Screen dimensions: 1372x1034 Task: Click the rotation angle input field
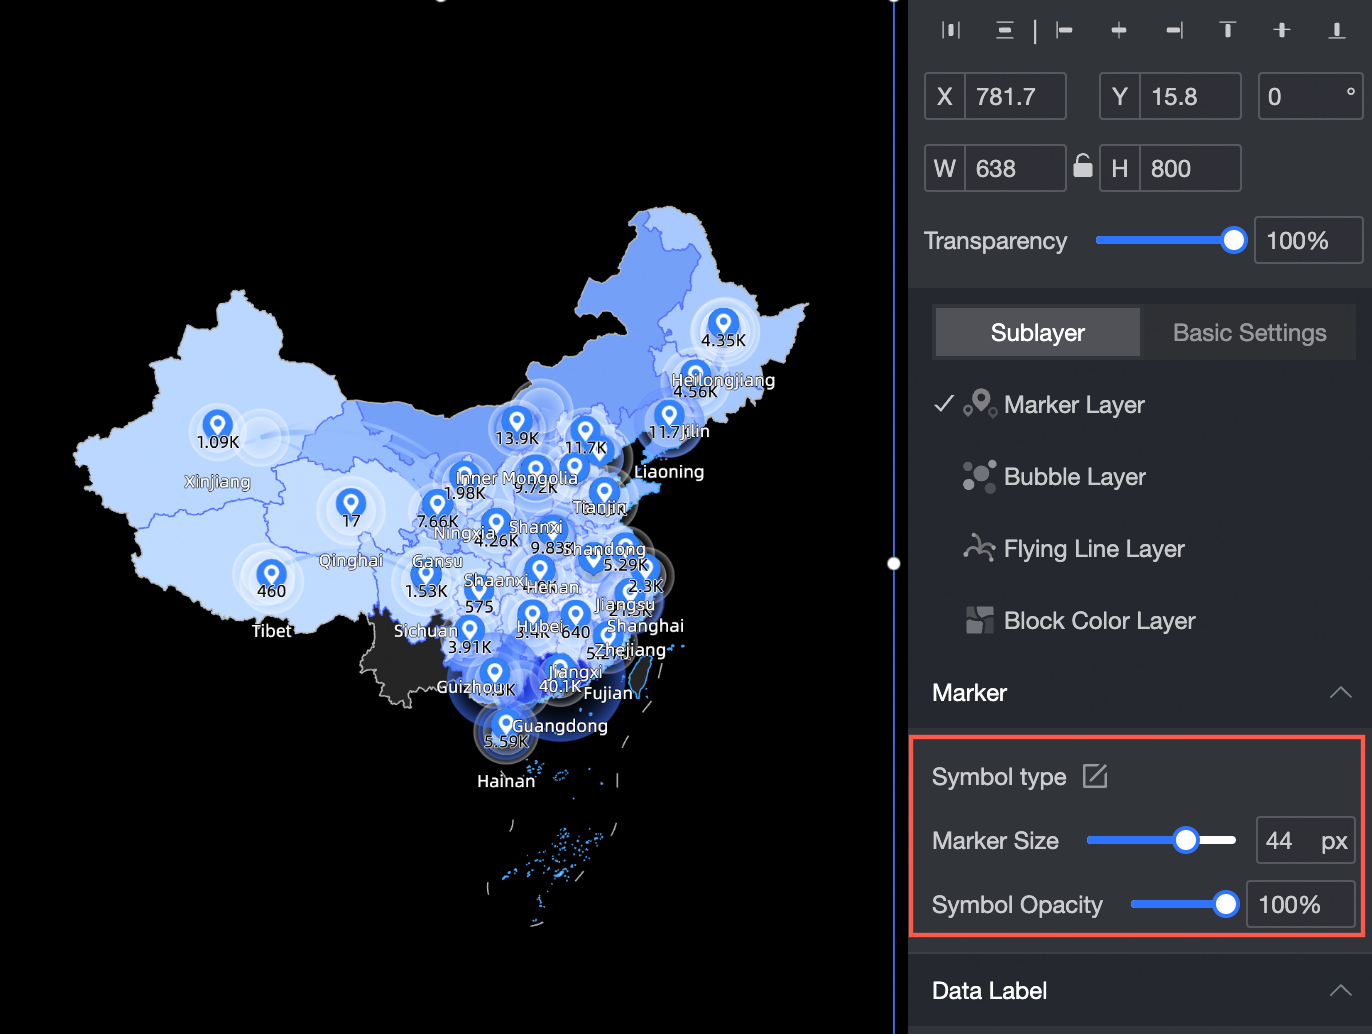pos(1311,96)
